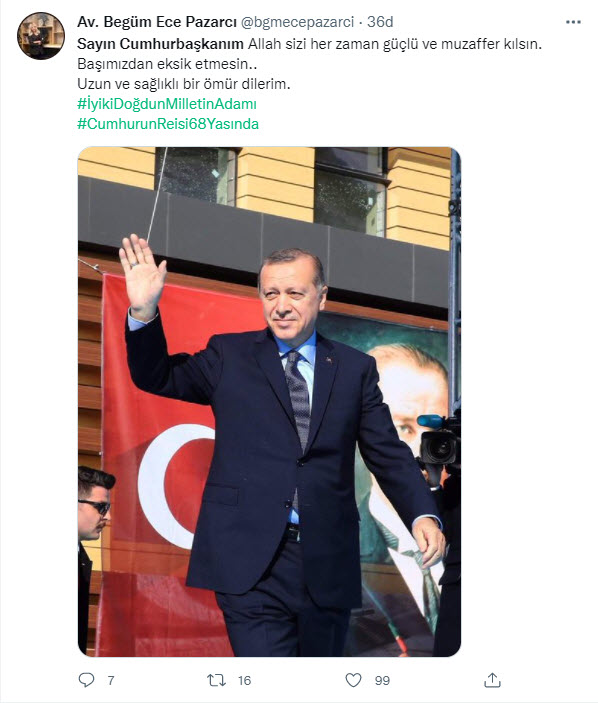Click the like count 99
Viewport: 598px width, 703px height.
[x=382, y=681]
